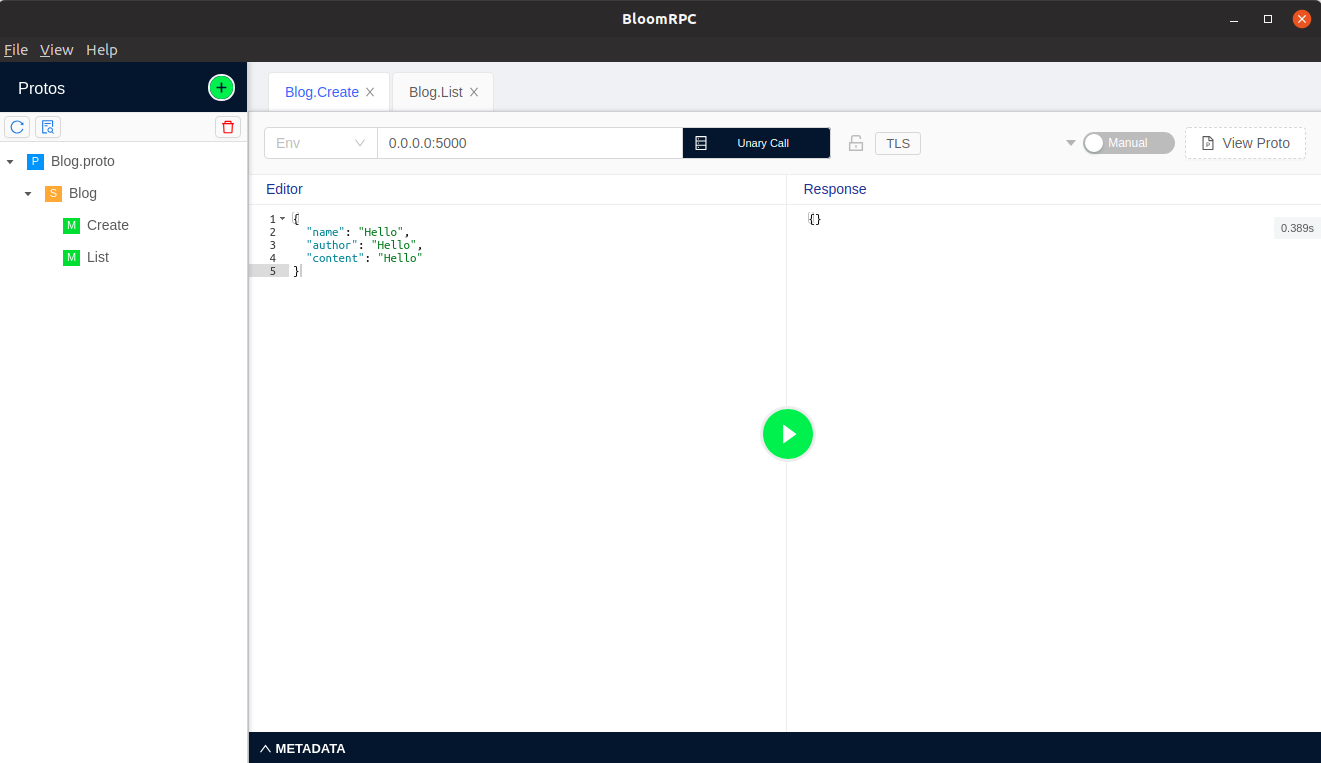Screen dimensions: 1321x763
Task: Click the Unary Call icon
Action: [701, 143]
